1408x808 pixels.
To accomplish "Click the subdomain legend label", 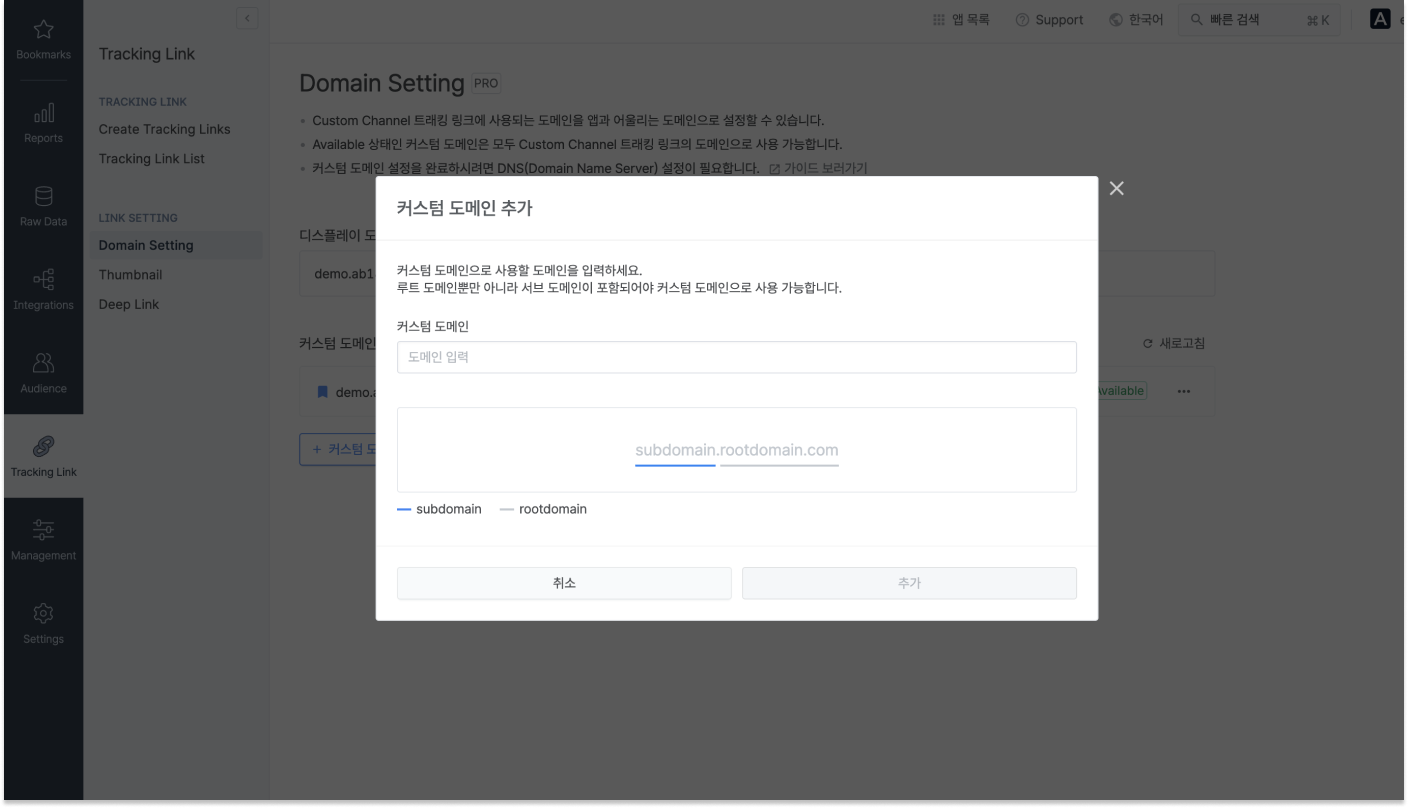I will tap(449, 509).
